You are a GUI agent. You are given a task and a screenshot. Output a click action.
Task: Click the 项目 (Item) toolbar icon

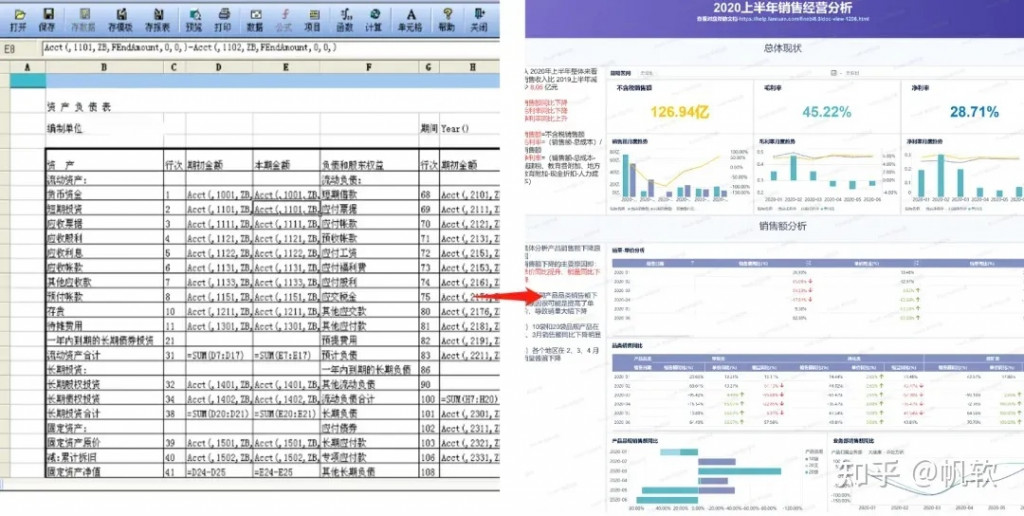[x=313, y=20]
